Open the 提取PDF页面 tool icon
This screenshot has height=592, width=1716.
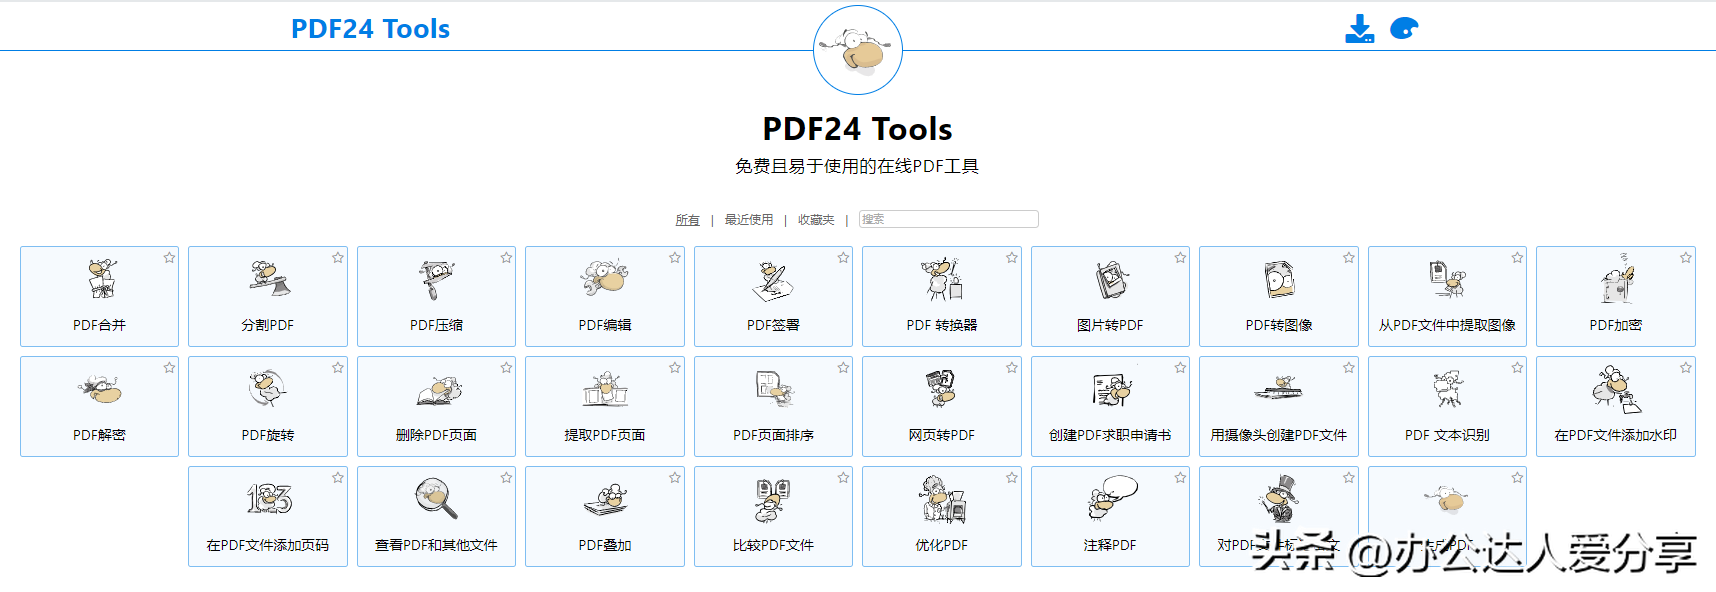pos(604,389)
